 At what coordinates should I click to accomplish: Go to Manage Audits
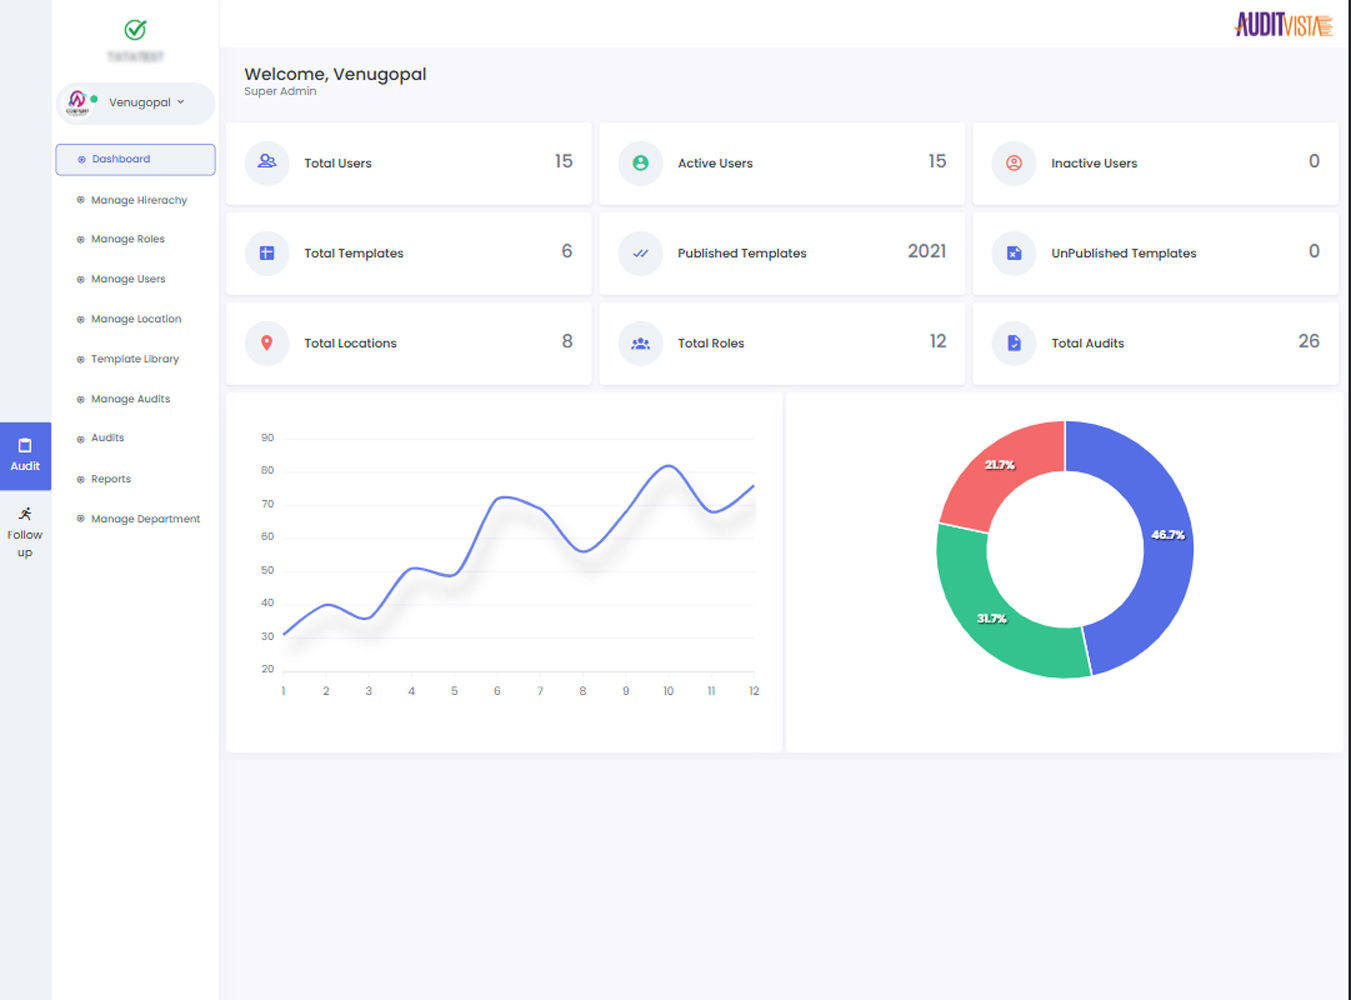(130, 399)
